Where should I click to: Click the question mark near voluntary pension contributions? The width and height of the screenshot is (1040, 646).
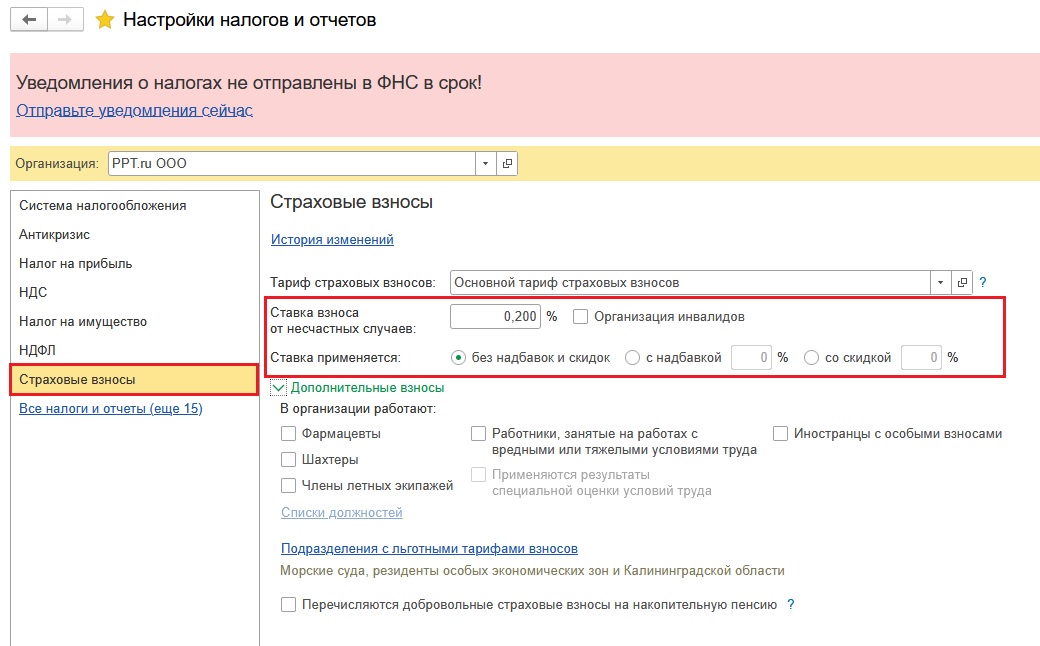pos(791,604)
